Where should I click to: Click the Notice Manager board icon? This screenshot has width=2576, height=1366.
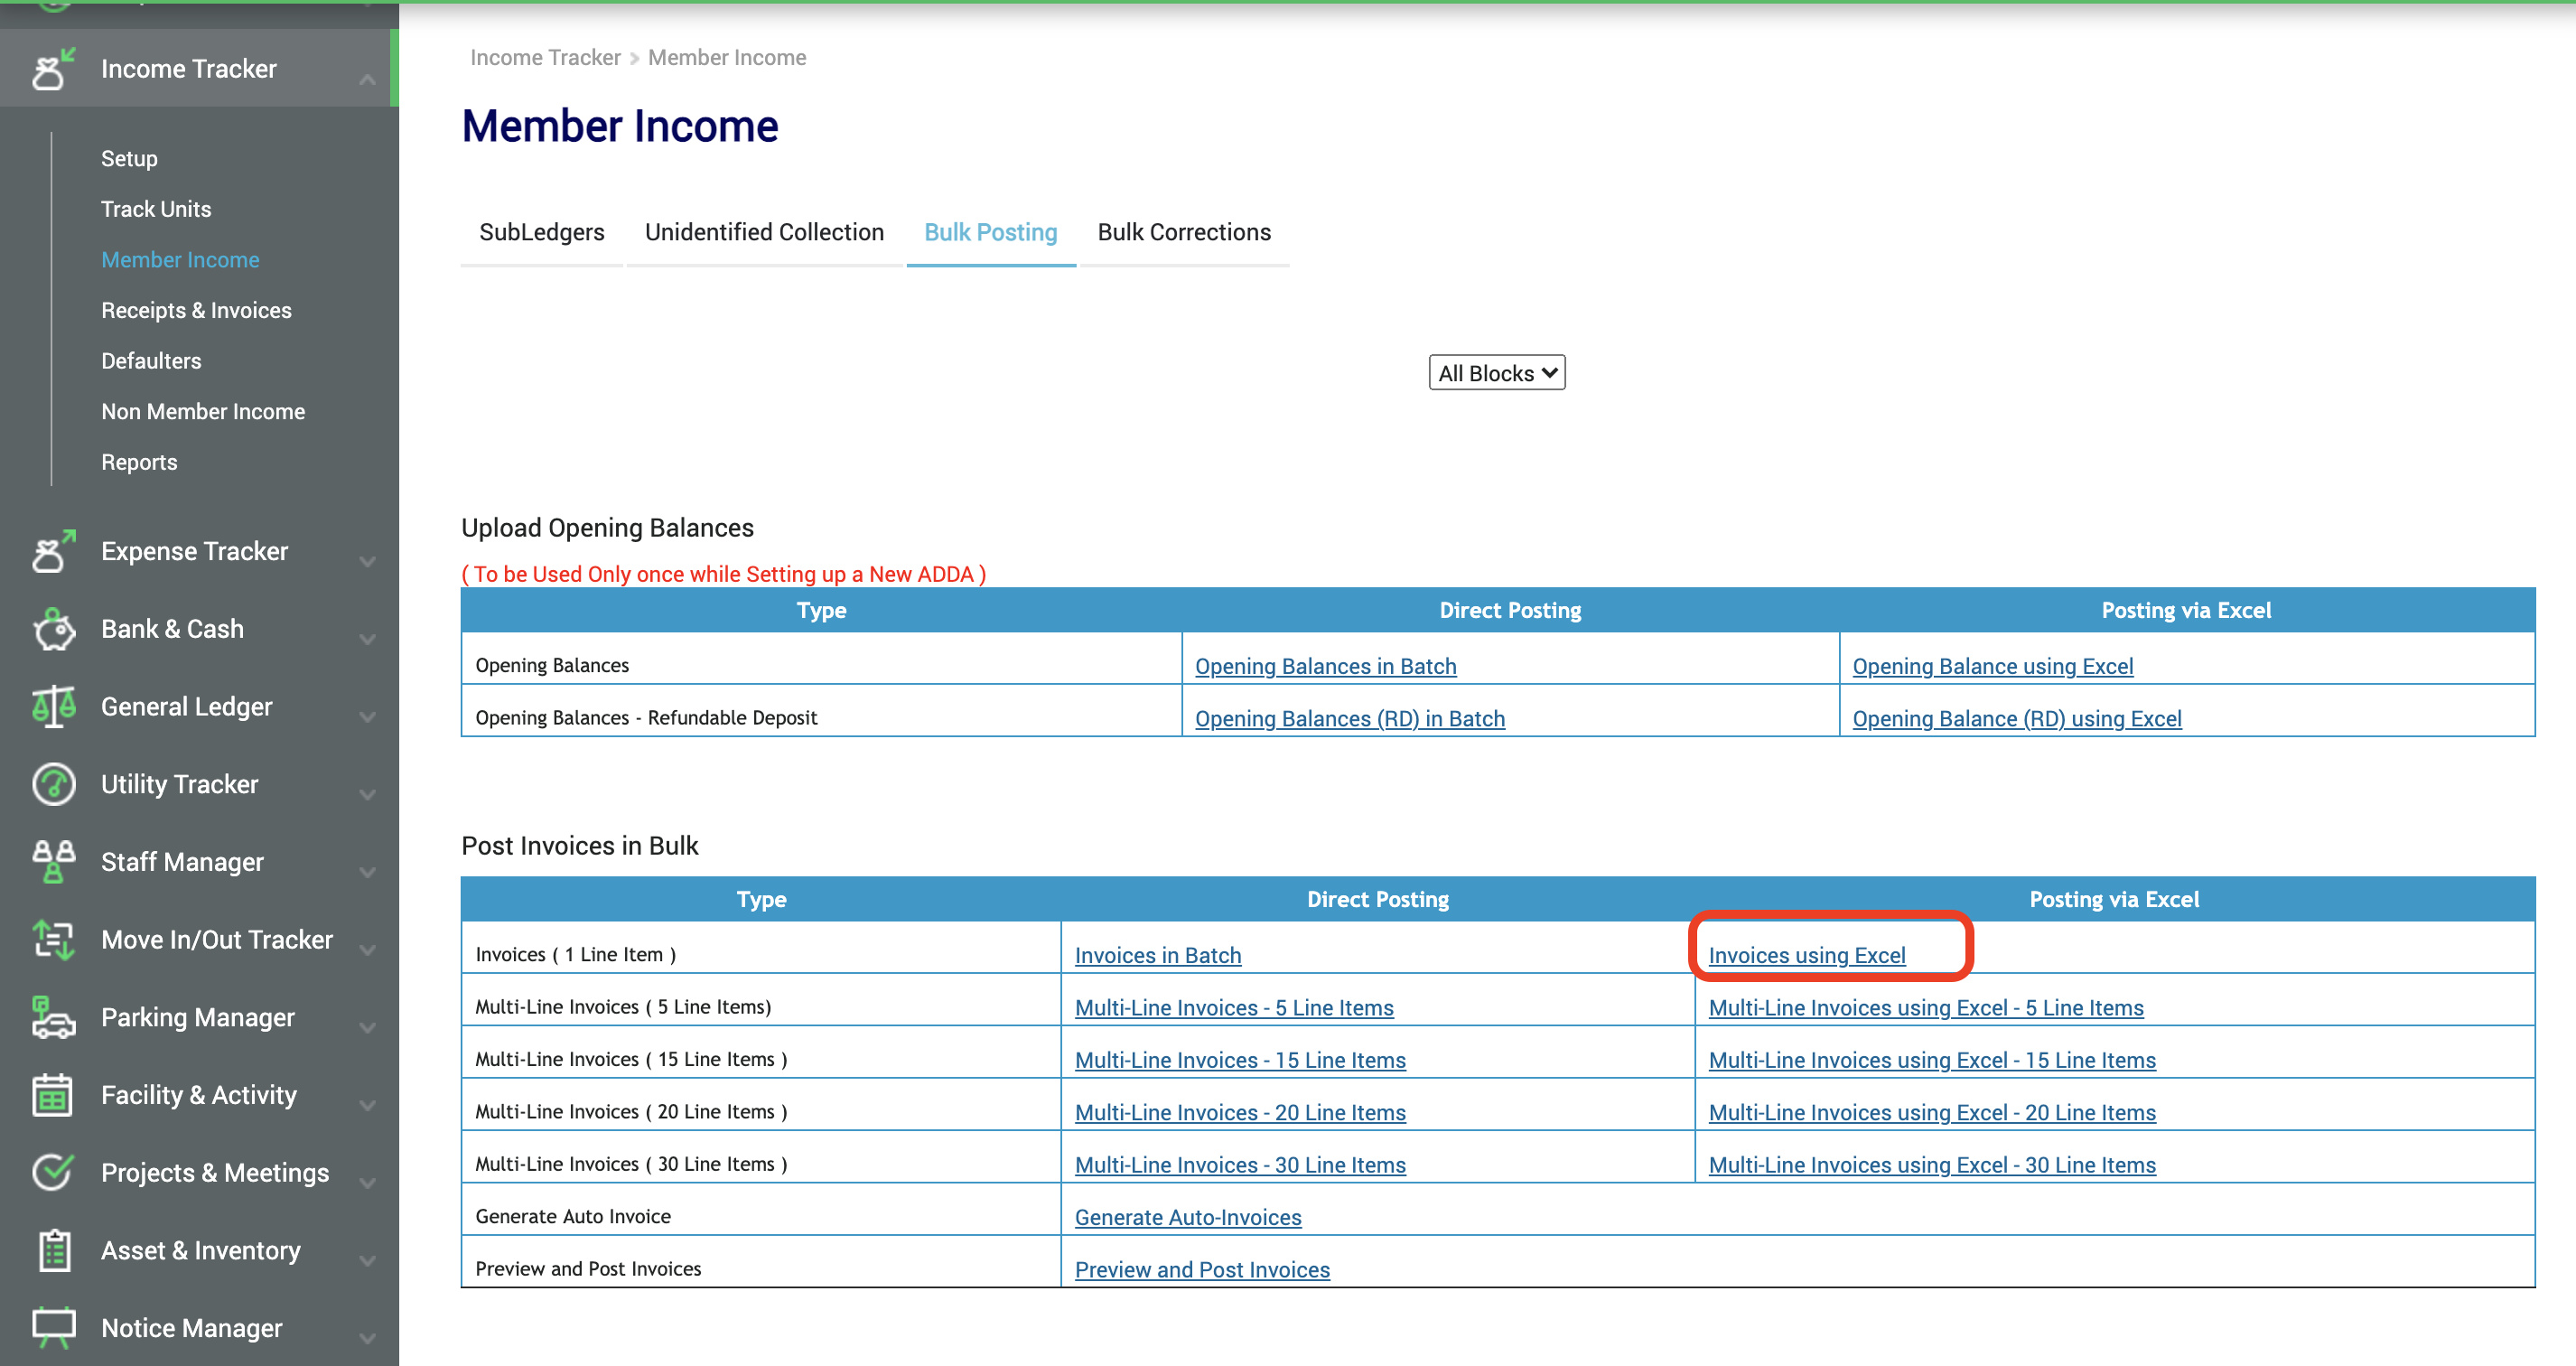click(53, 1328)
